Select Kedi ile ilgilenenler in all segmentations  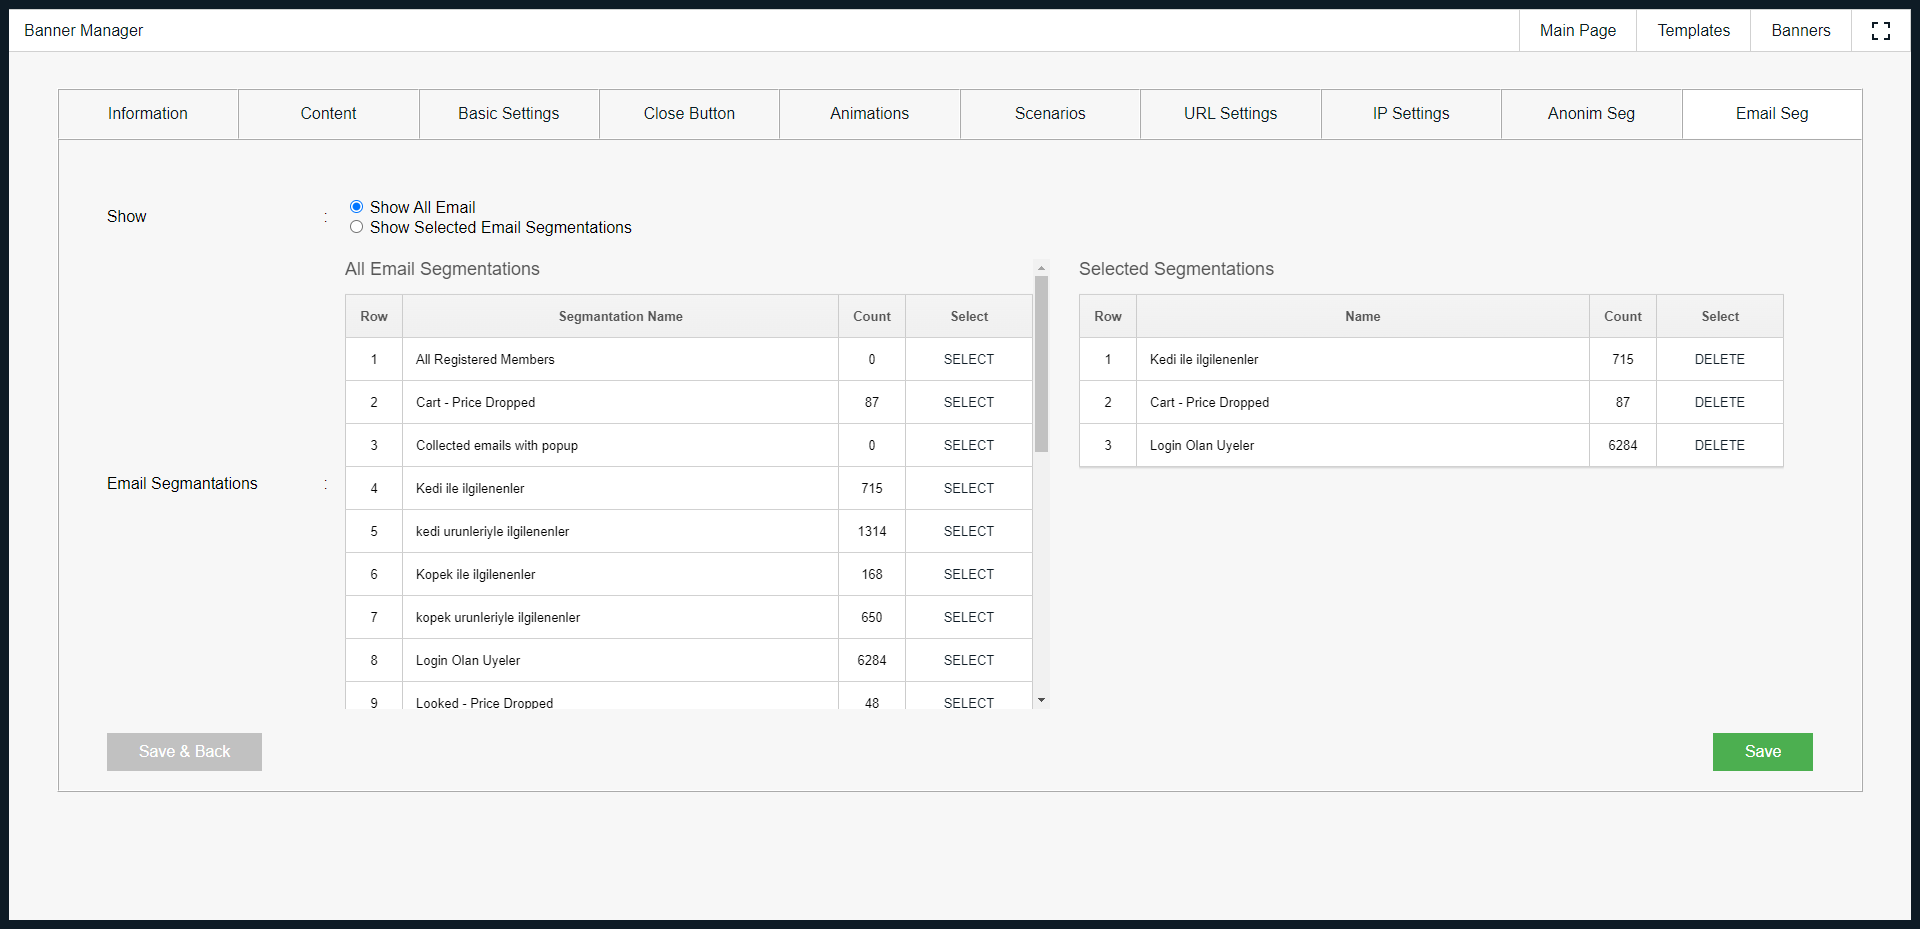[969, 489]
